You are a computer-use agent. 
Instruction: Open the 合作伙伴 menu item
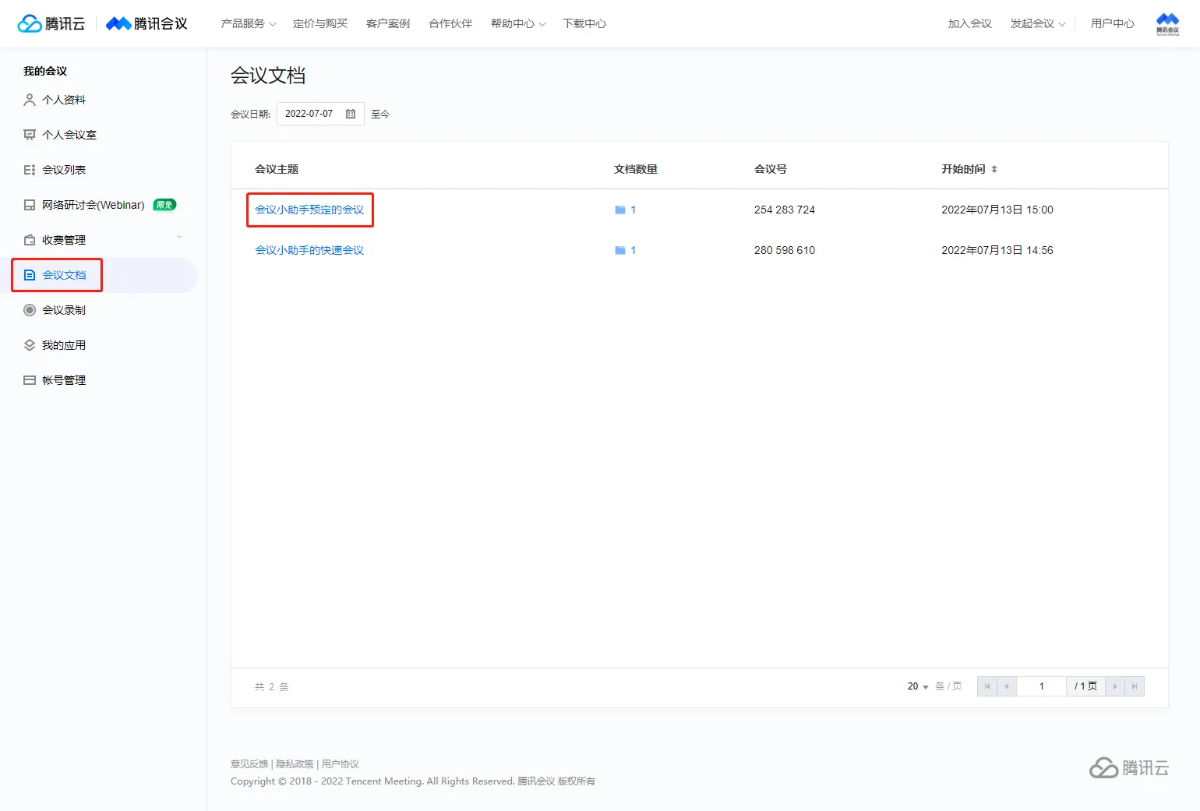click(x=450, y=23)
